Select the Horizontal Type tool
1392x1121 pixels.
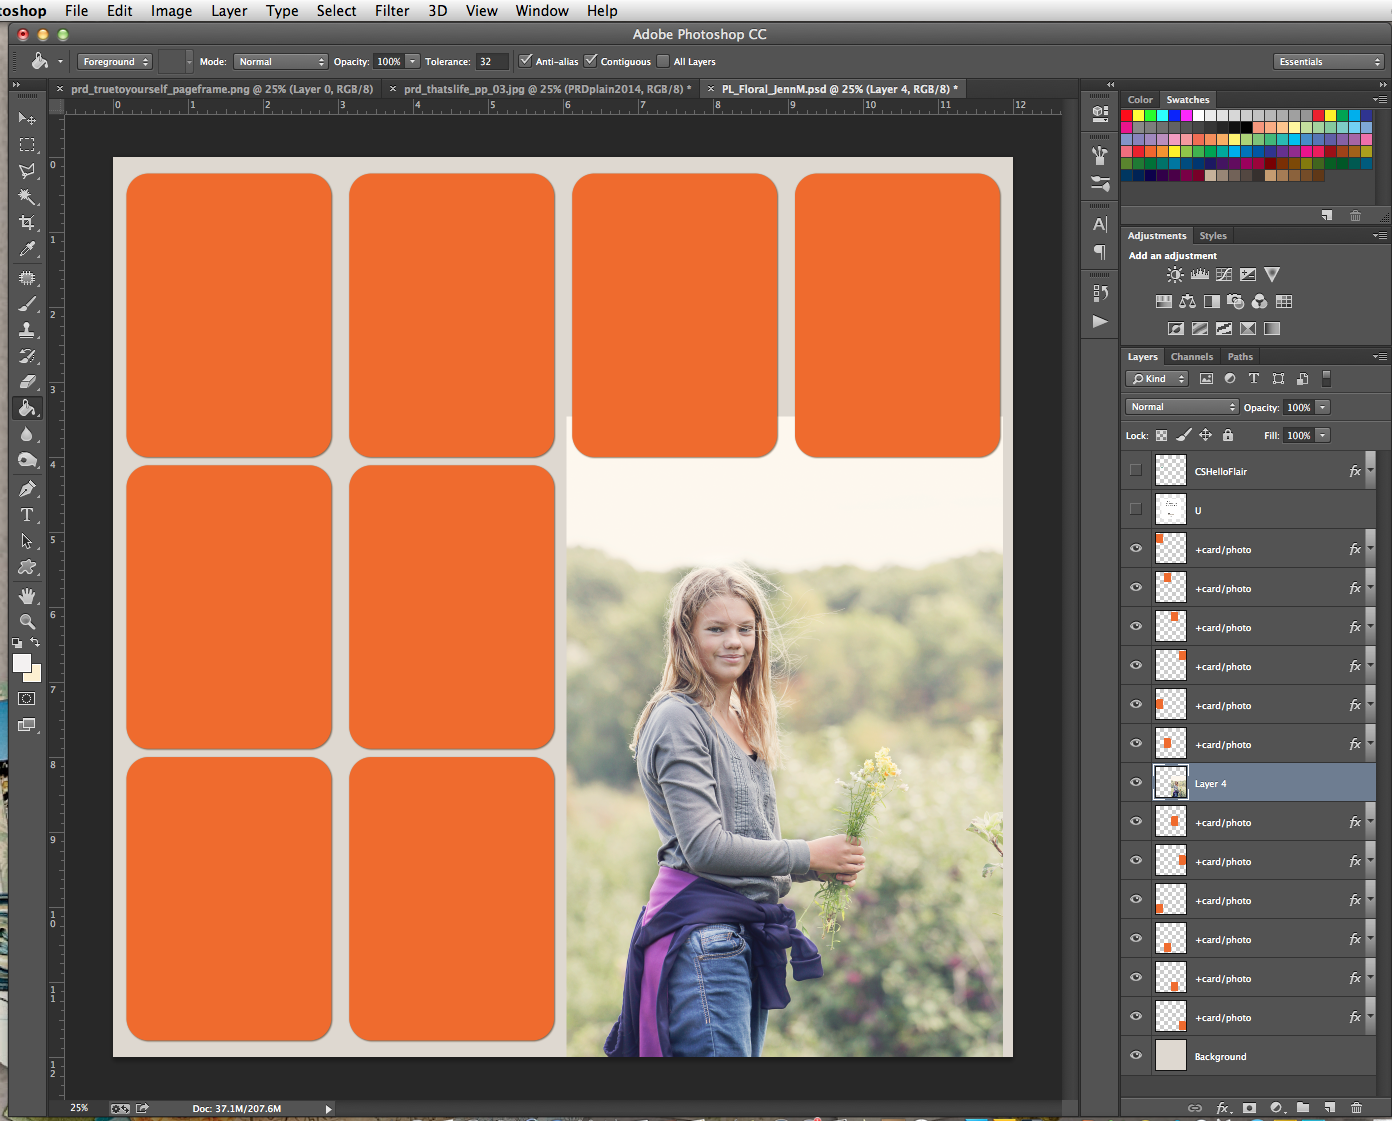tap(27, 515)
